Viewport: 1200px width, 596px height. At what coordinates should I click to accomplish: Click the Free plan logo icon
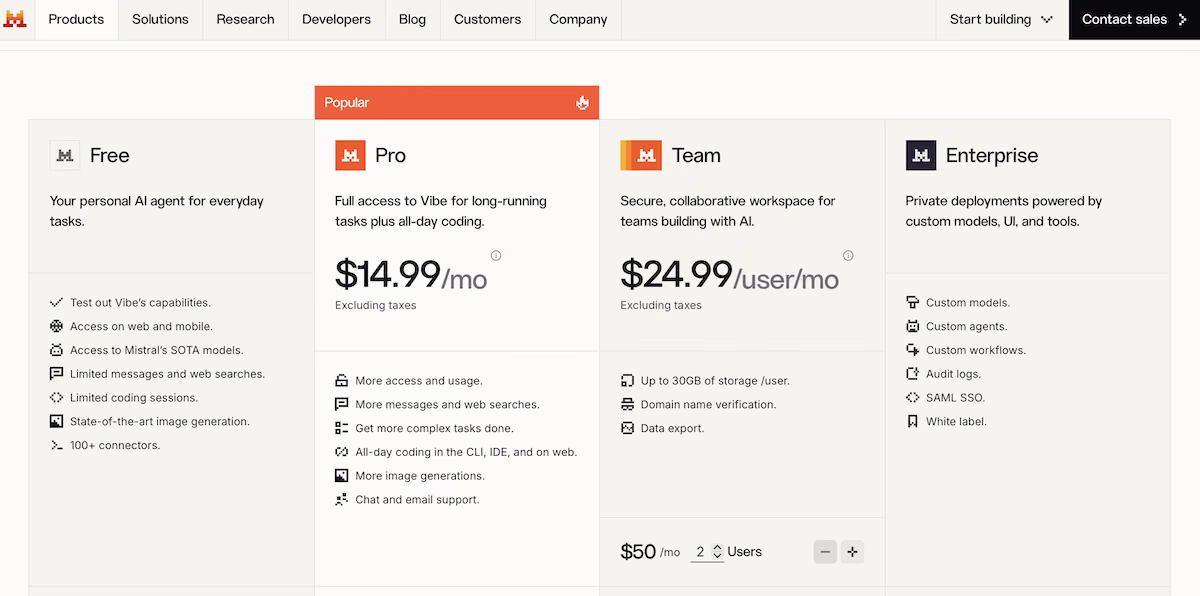pos(65,155)
